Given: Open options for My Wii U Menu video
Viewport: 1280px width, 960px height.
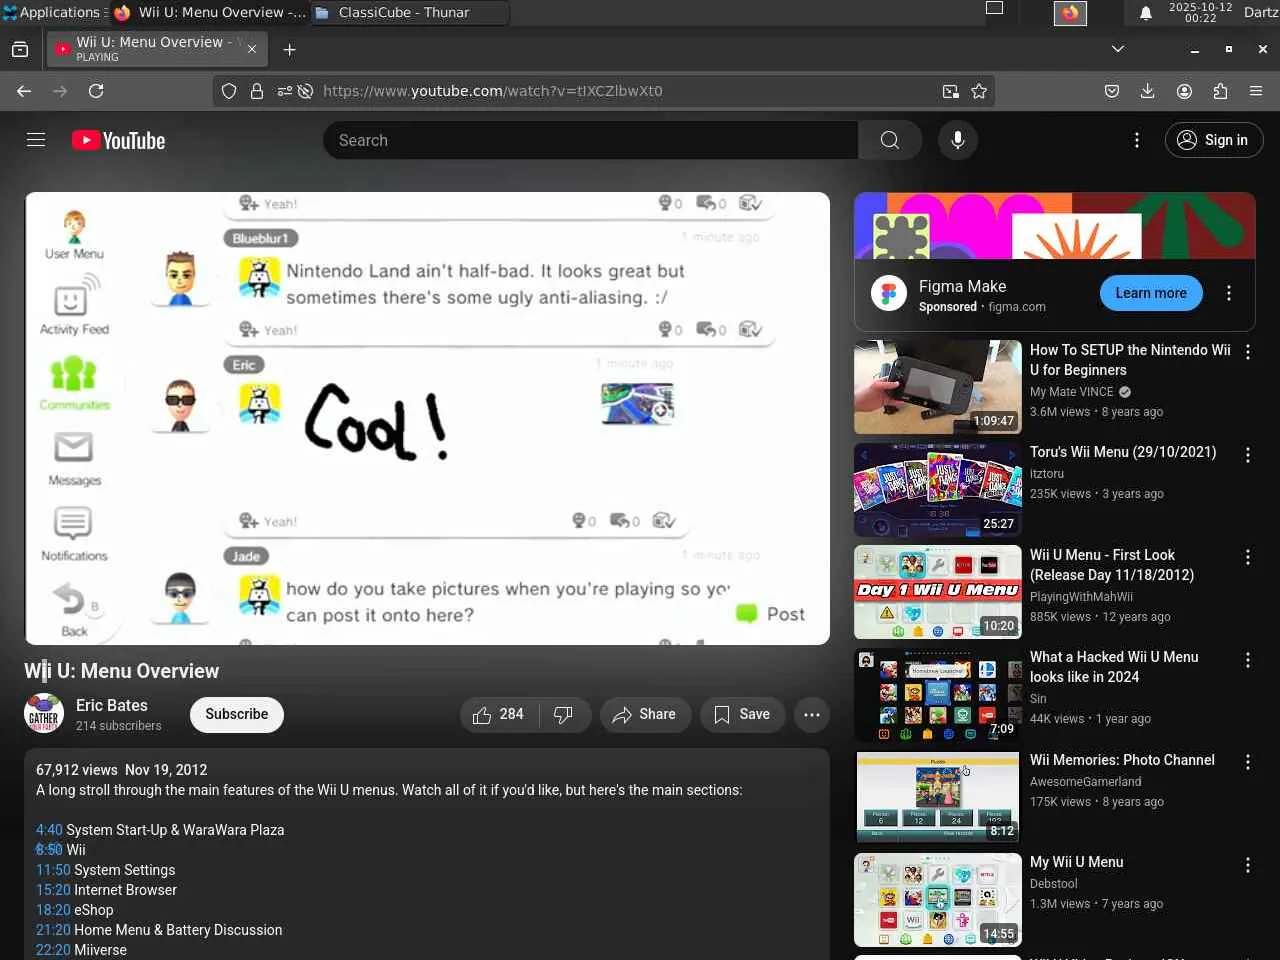Looking at the screenshot, I should click(1248, 865).
